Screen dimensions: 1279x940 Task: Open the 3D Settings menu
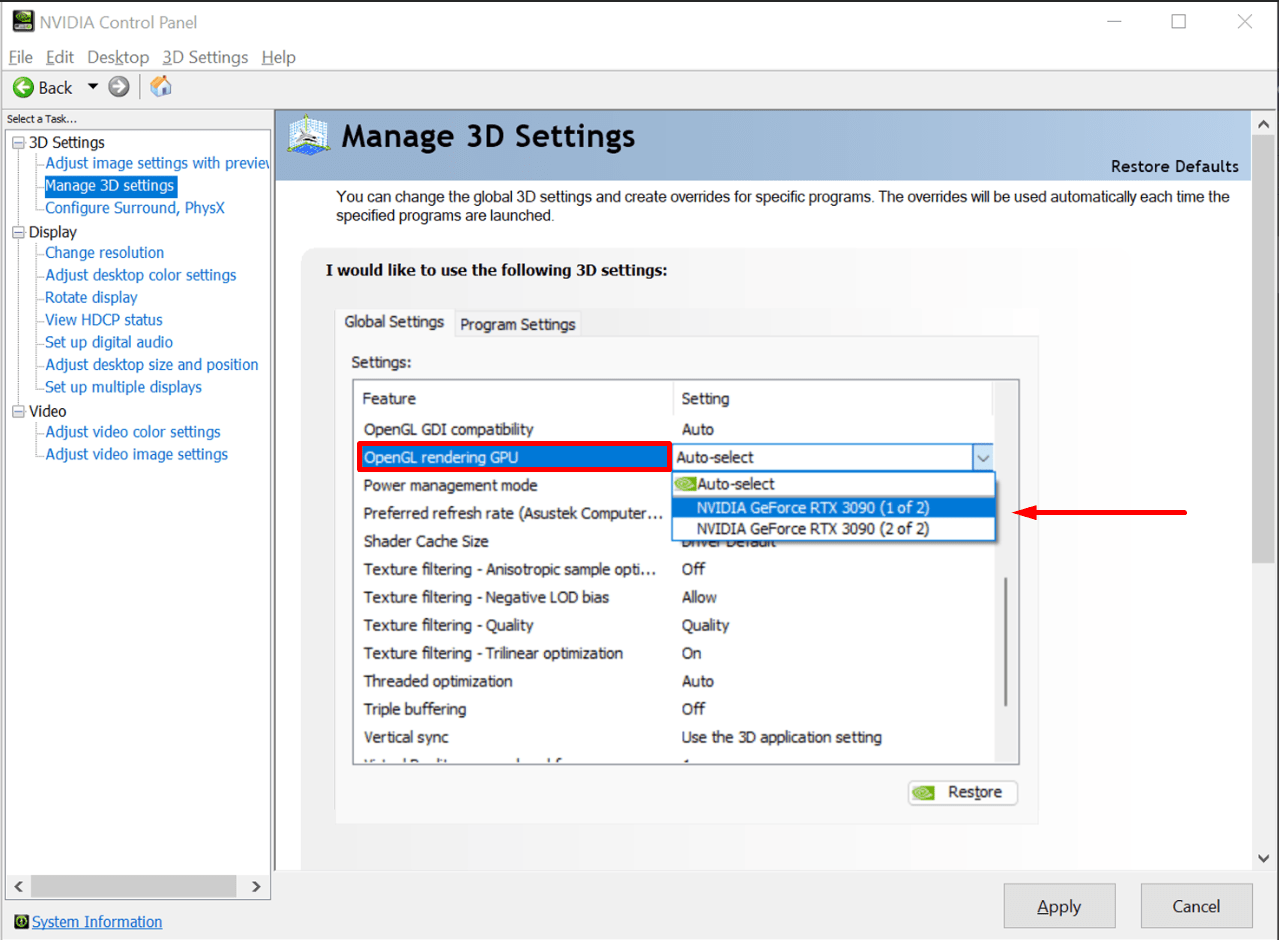tap(205, 57)
